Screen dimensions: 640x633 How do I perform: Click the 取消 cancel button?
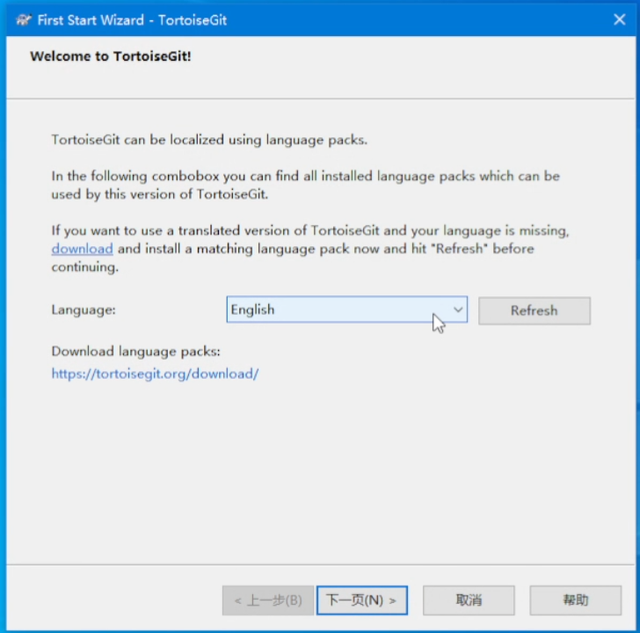[469, 600]
